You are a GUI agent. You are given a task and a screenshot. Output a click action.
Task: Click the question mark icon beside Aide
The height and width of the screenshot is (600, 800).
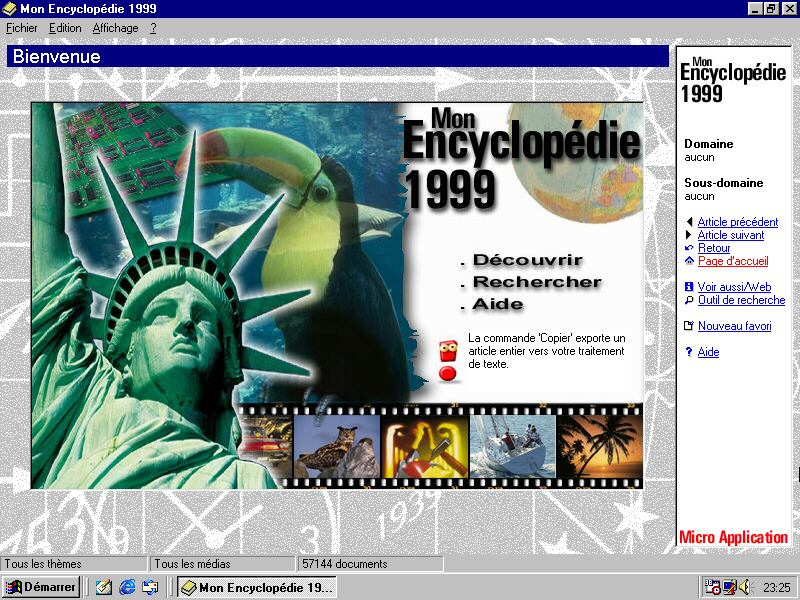coord(689,352)
